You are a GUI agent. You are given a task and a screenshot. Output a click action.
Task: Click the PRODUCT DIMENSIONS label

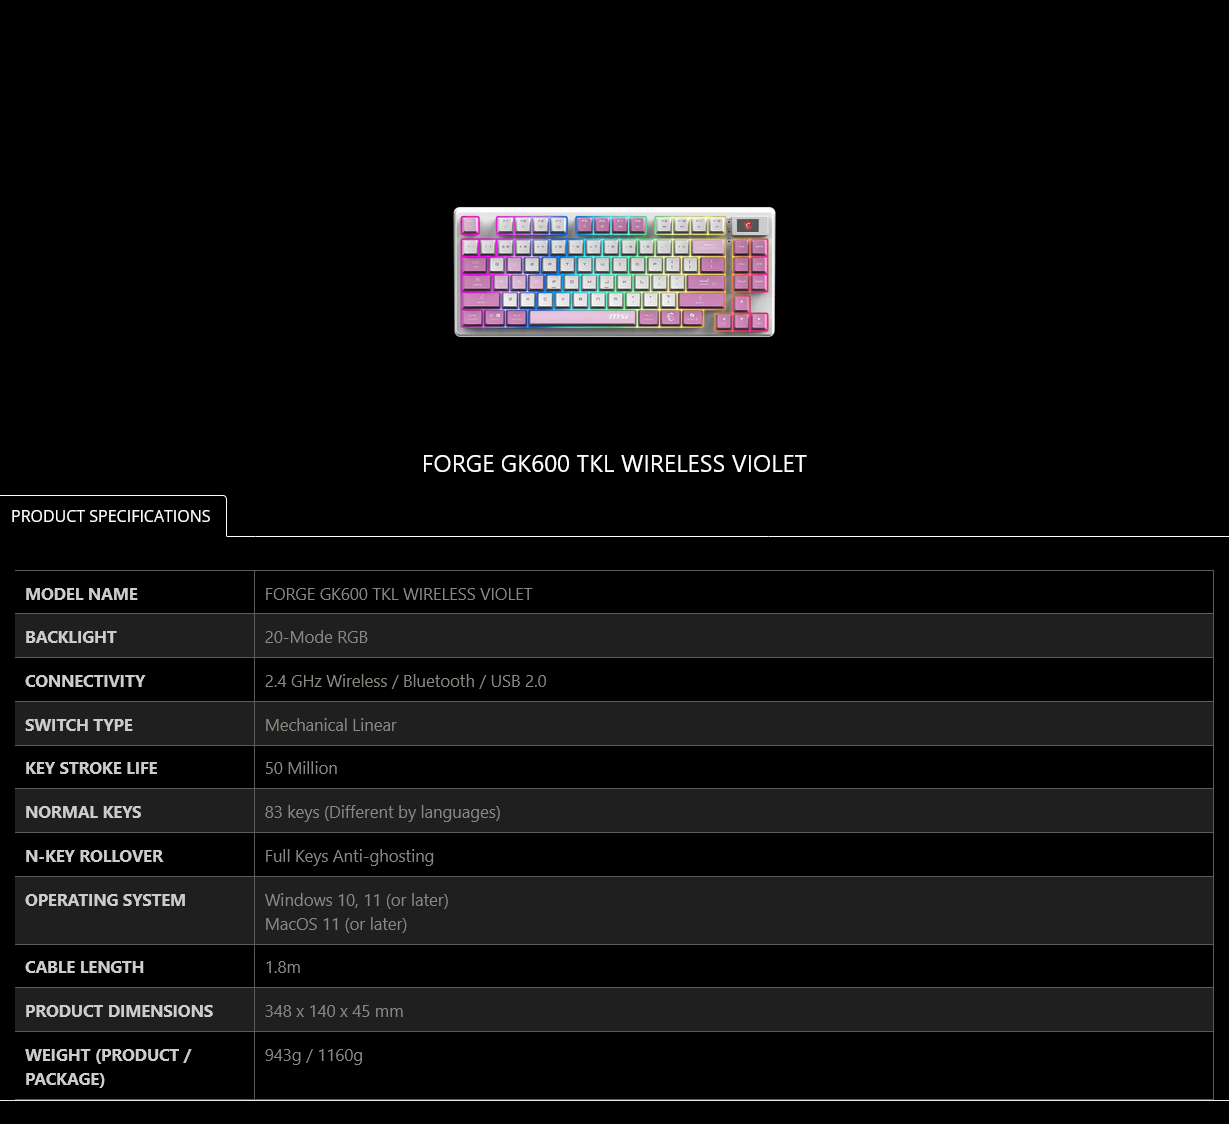pyautogui.click(x=119, y=1011)
